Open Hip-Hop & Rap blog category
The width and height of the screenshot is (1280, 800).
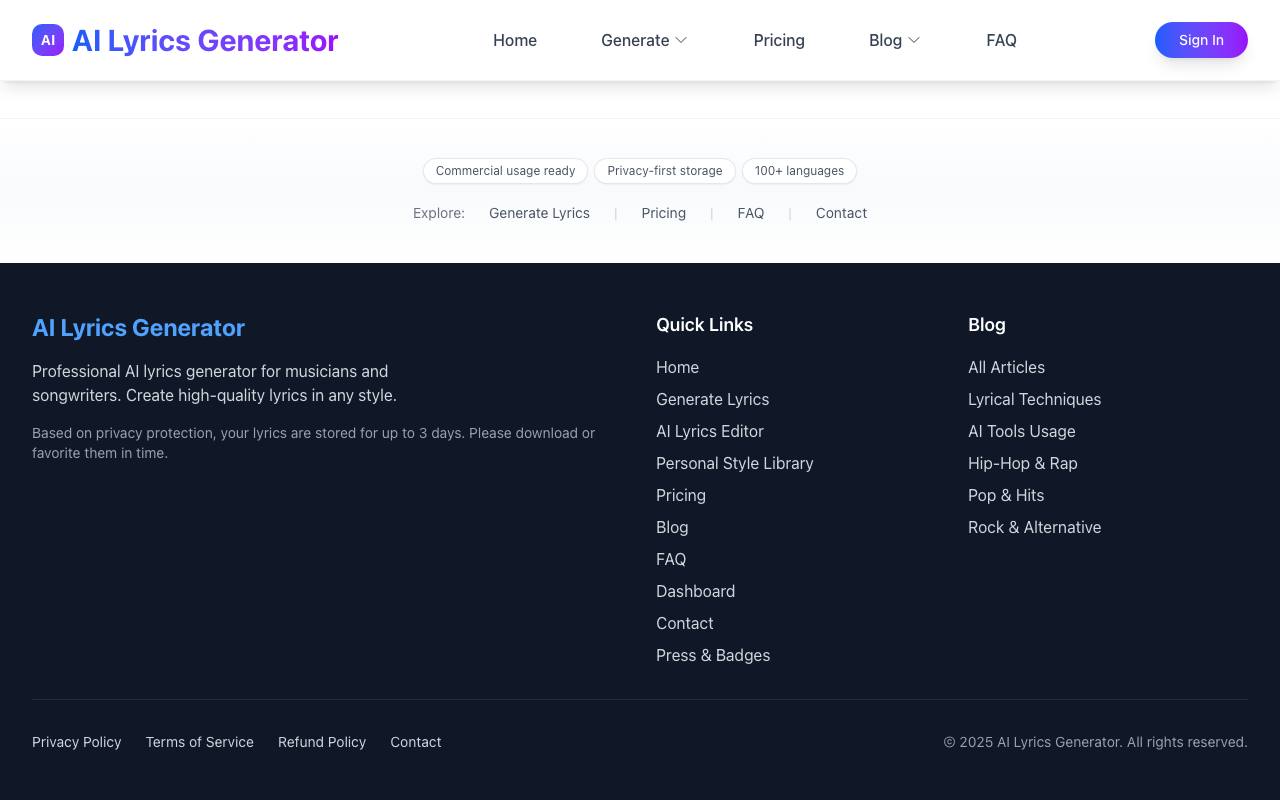[1022, 463]
